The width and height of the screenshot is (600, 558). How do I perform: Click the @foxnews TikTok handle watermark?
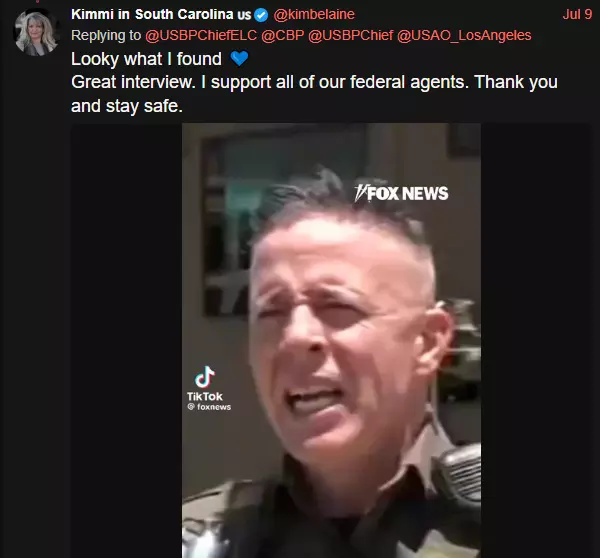tap(209, 407)
